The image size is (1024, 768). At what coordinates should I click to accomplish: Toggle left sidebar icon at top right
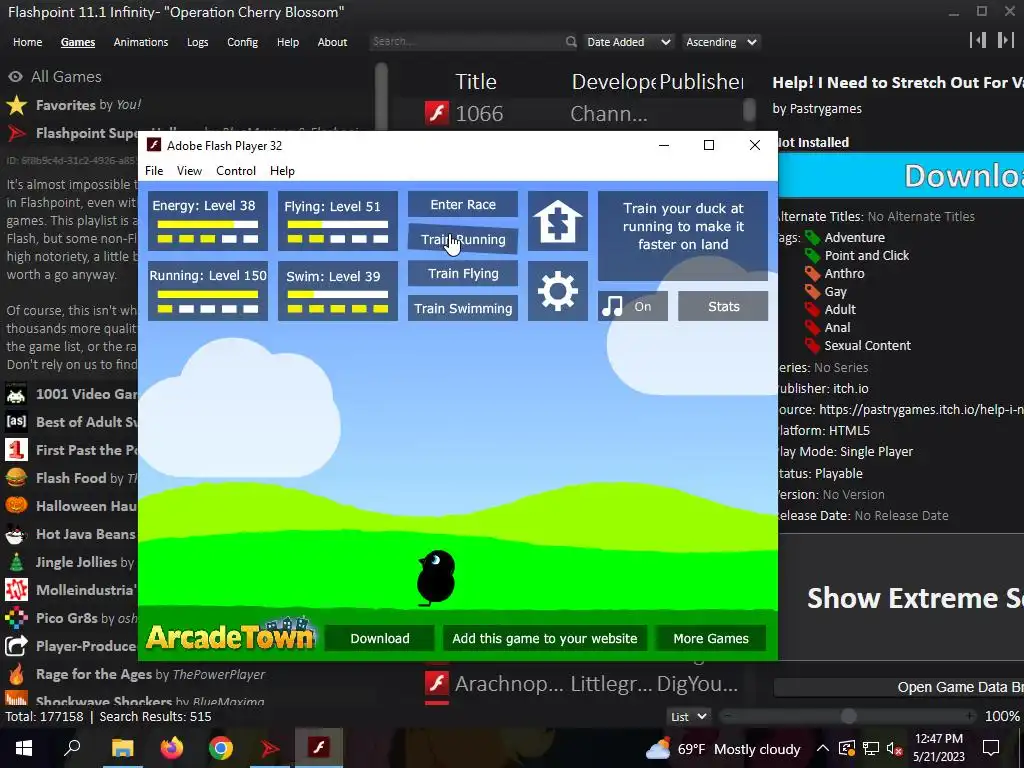(x=978, y=40)
